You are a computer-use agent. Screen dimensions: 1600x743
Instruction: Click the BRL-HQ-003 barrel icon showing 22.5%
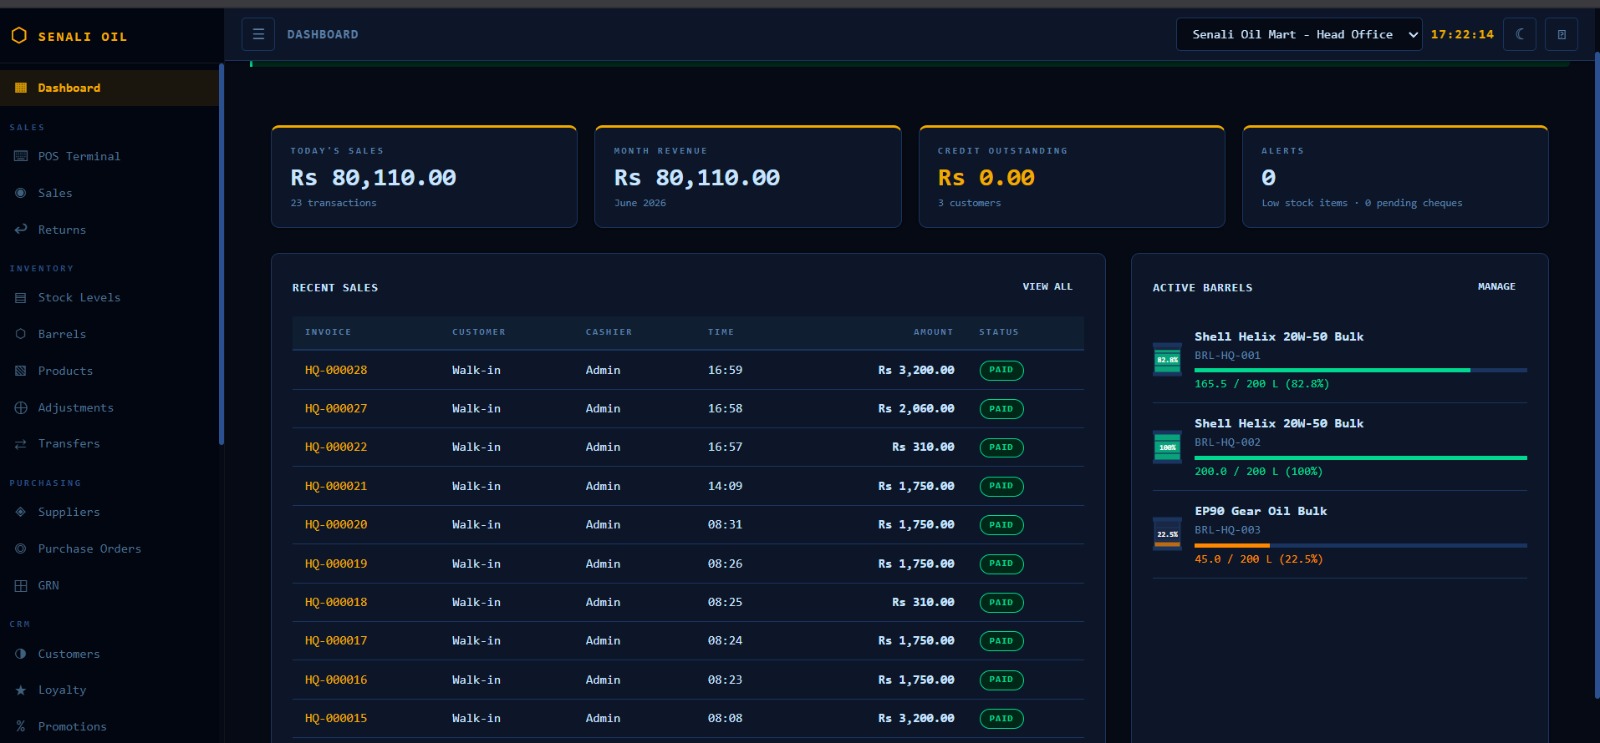1167,534
